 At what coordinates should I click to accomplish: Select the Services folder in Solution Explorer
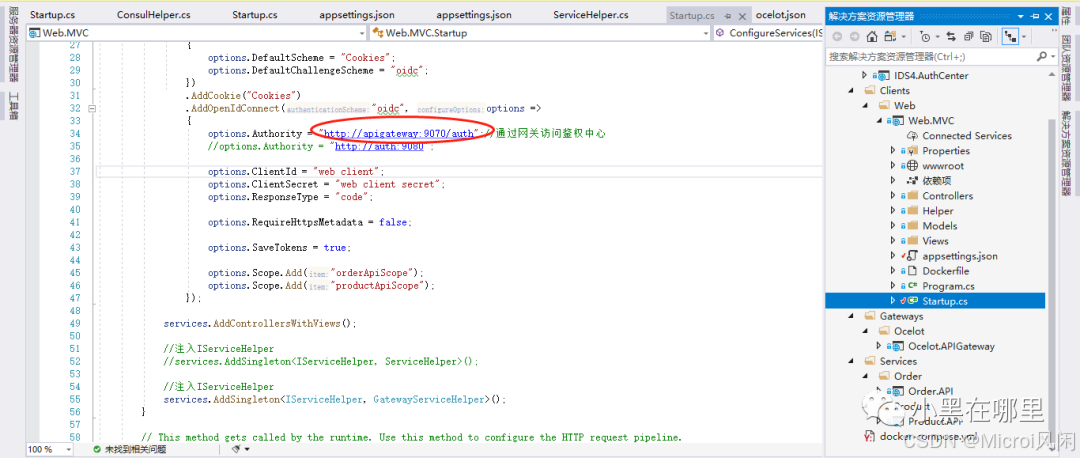tap(898, 361)
